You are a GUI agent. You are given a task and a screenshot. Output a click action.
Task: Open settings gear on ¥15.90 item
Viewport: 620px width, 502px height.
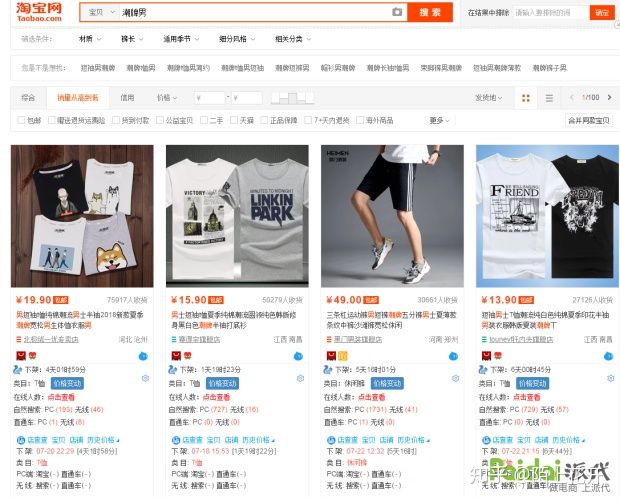300,378
